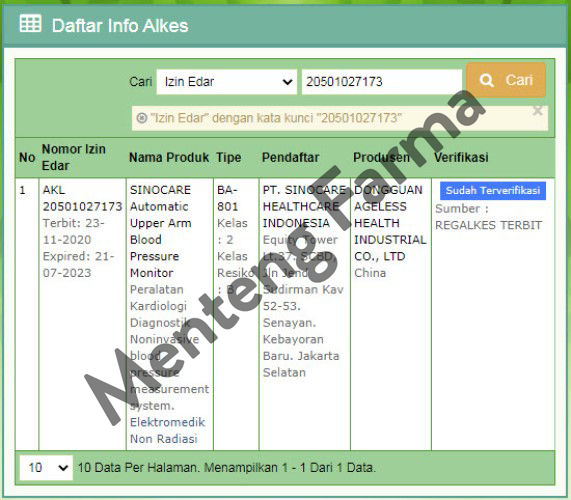Open the Izin Edar search type dropdown
This screenshot has height=500, width=571.
(x=227, y=82)
